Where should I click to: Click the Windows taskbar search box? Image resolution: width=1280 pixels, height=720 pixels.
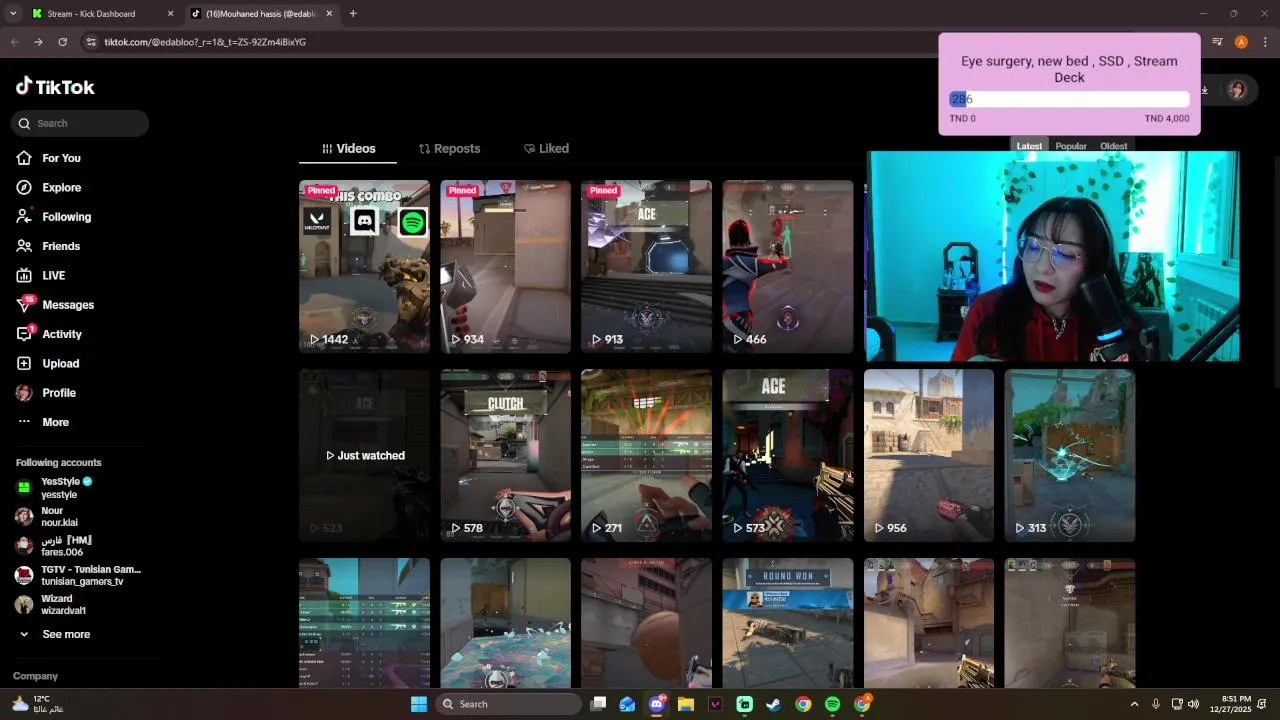pyautogui.click(x=509, y=704)
